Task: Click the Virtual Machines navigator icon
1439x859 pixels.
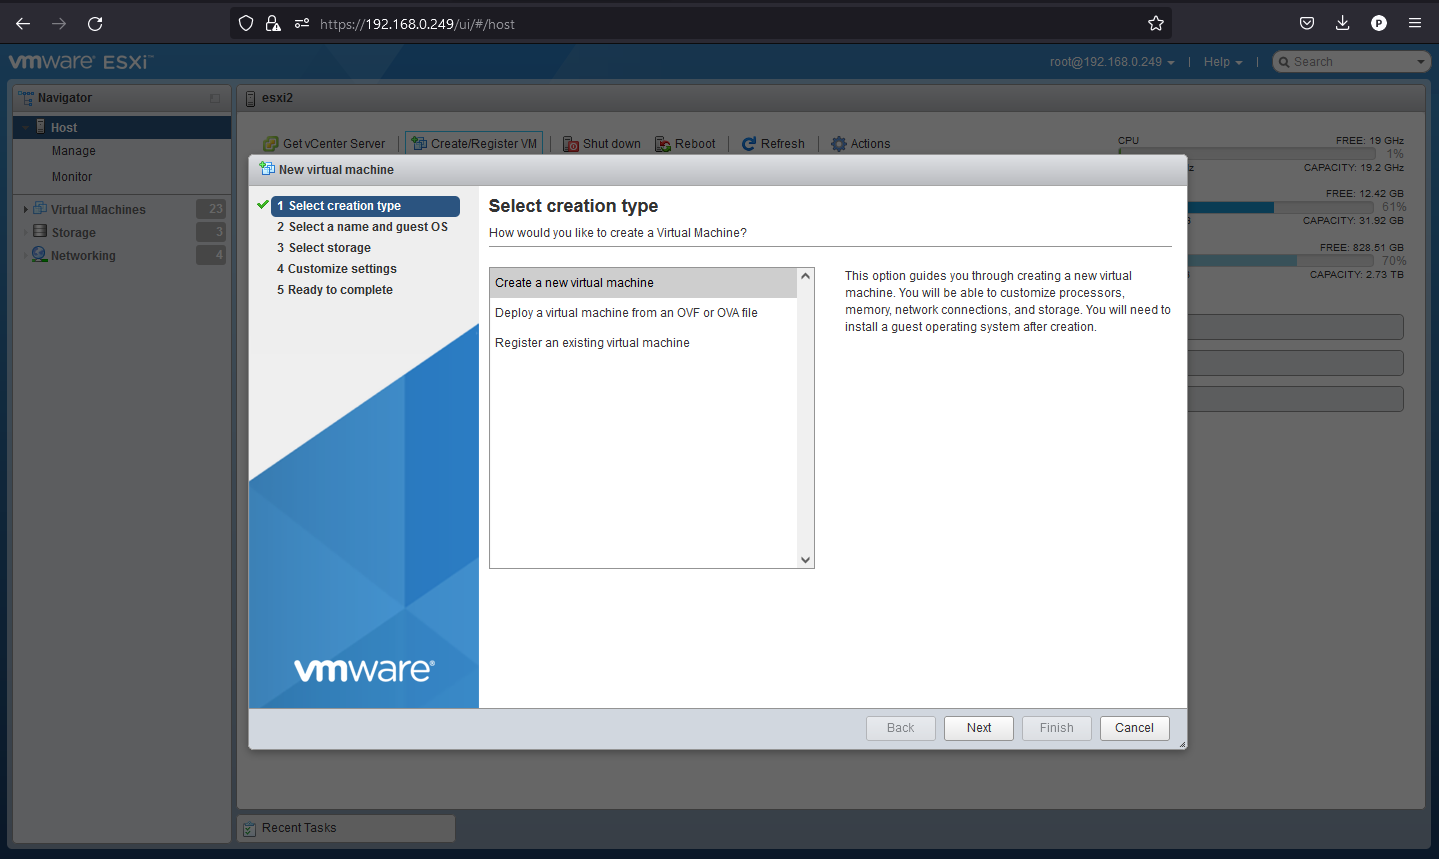Action: [40, 208]
